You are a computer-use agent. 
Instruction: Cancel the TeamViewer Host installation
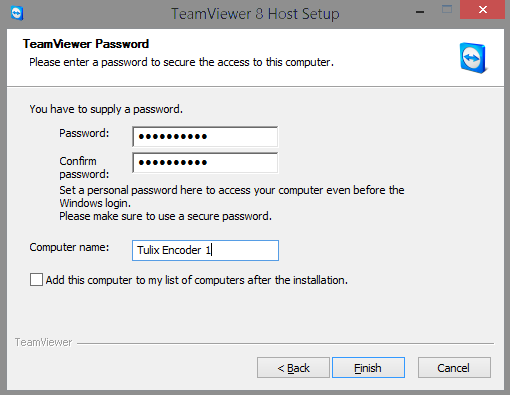(x=454, y=368)
